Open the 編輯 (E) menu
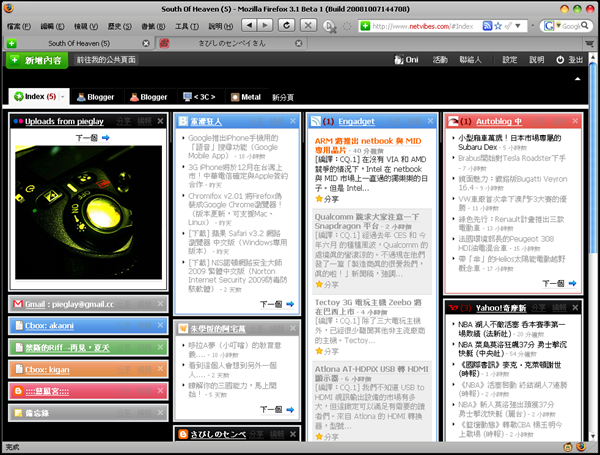Screen dimensions: 600x455 [52, 26]
